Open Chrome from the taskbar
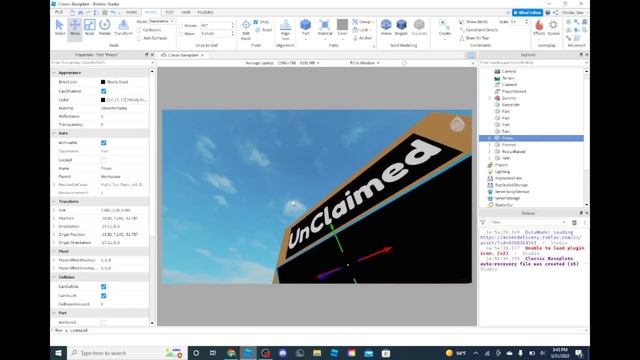The image size is (640, 360). 231,353
